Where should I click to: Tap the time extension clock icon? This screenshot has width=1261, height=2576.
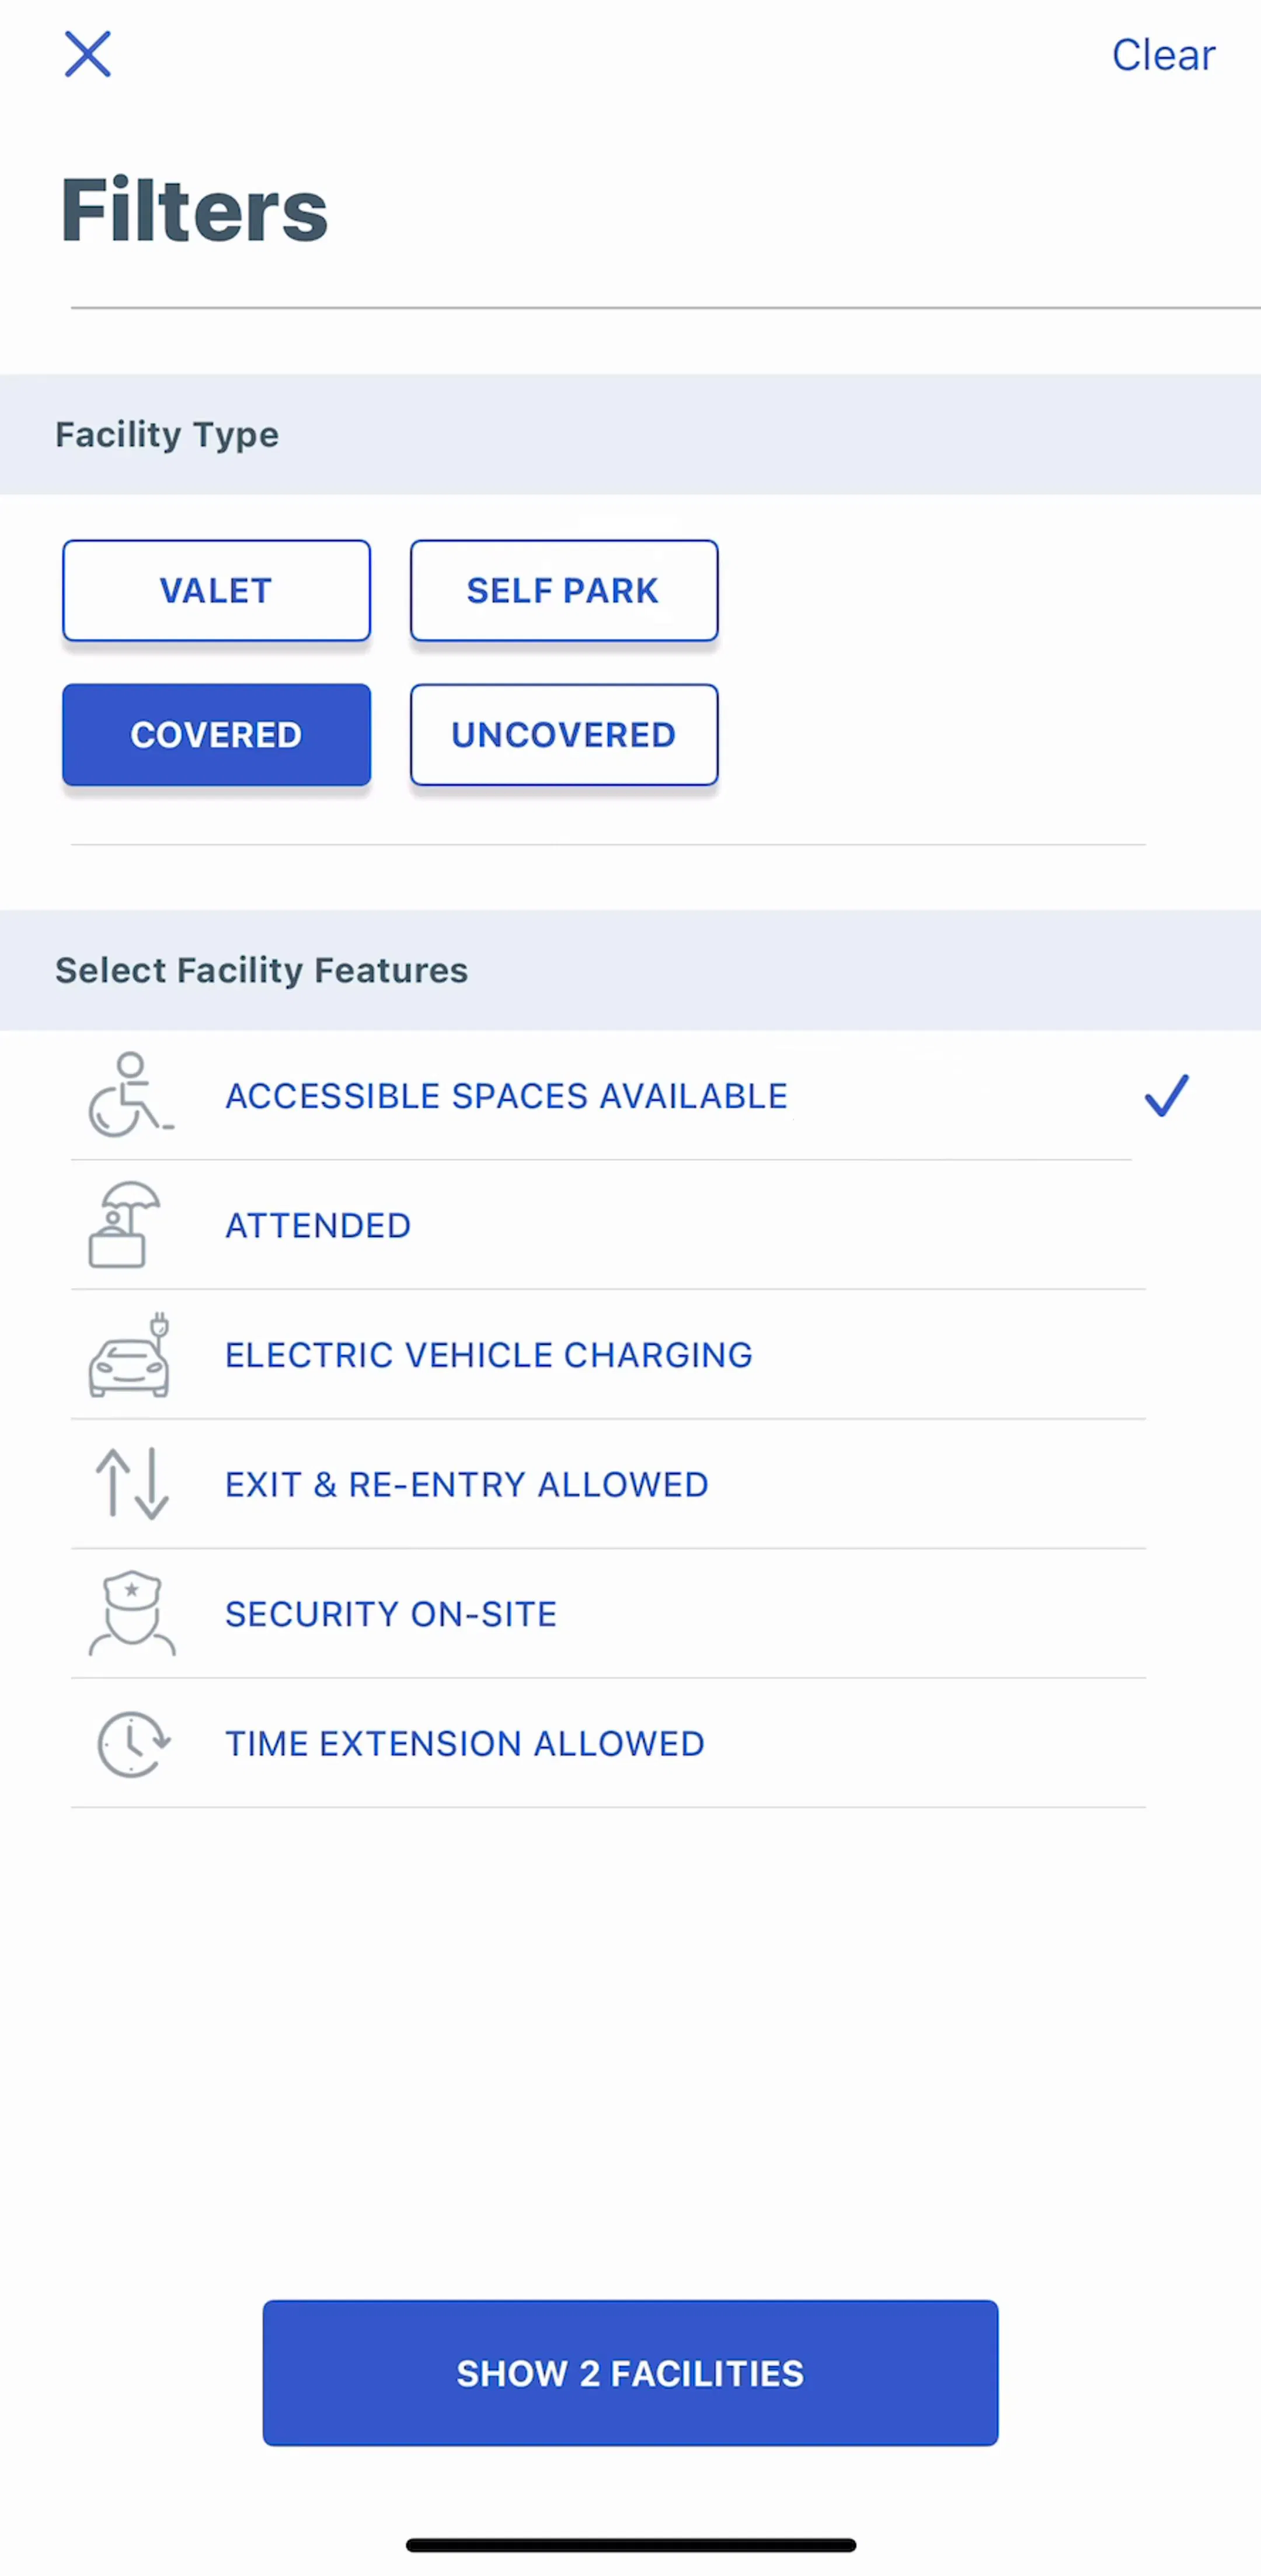pos(133,1743)
